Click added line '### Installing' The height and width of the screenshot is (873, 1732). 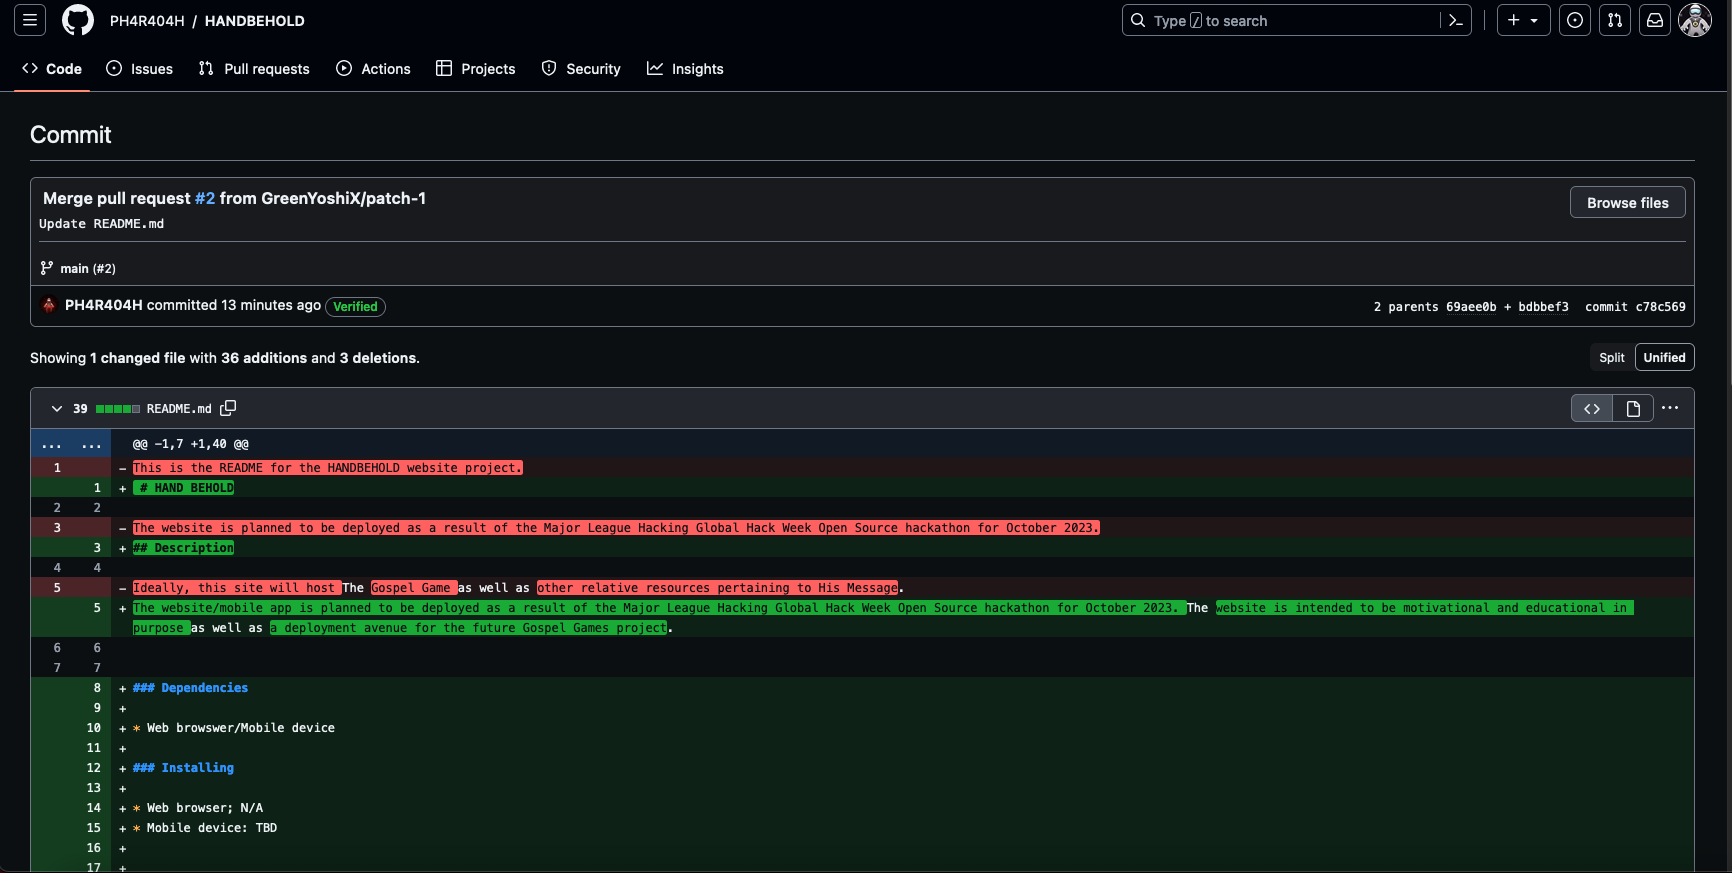click(183, 768)
